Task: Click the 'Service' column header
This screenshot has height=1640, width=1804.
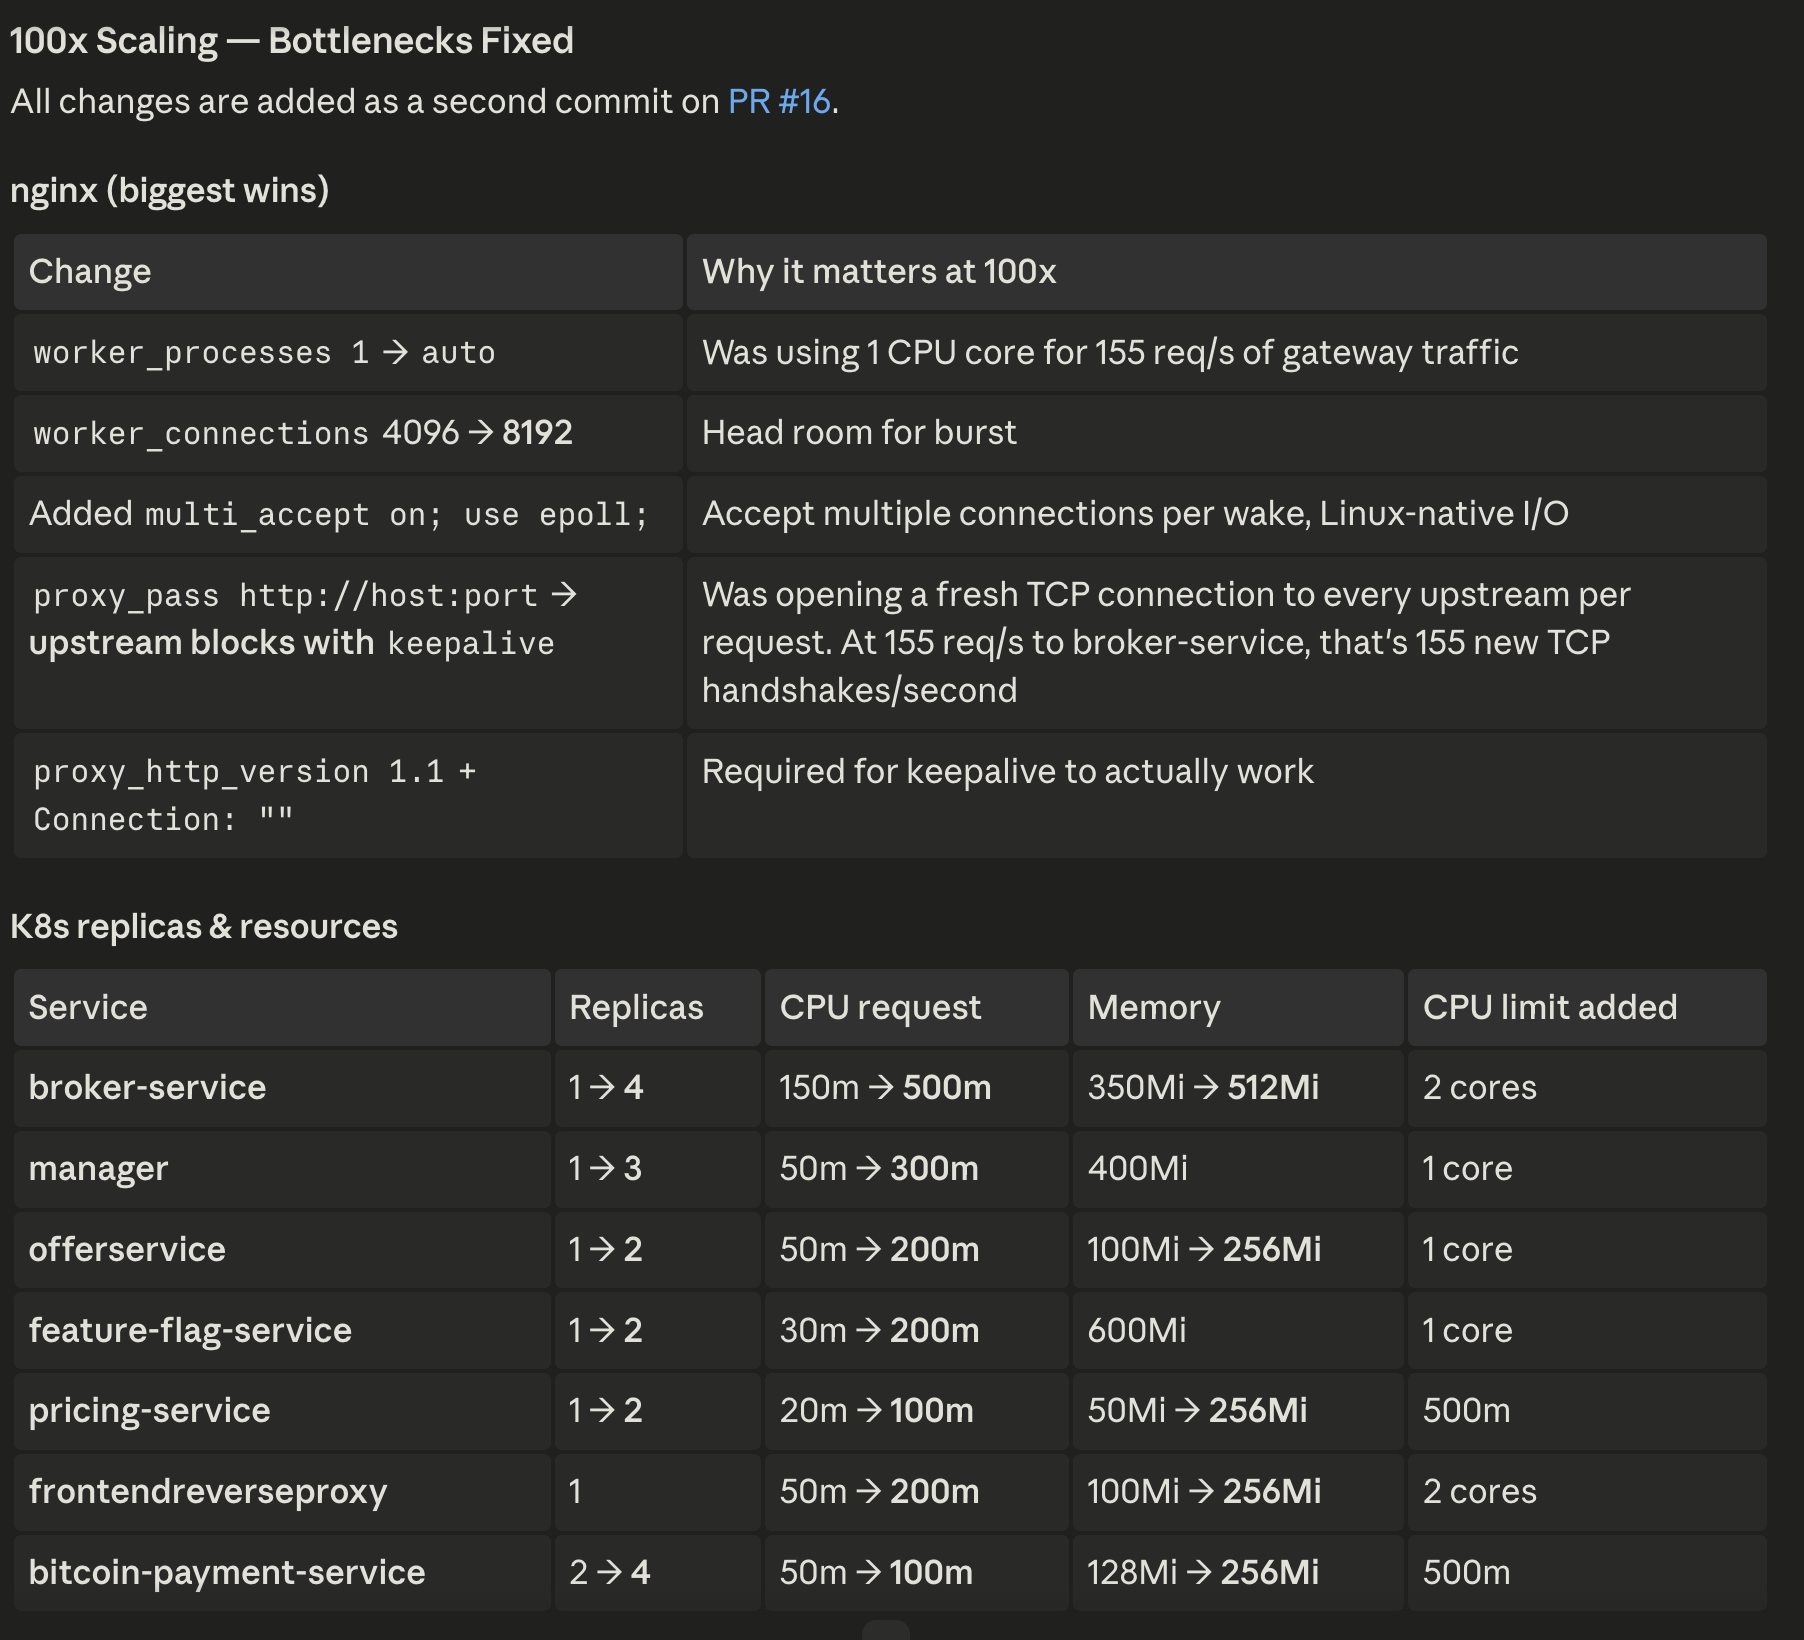Action: coord(282,1008)
